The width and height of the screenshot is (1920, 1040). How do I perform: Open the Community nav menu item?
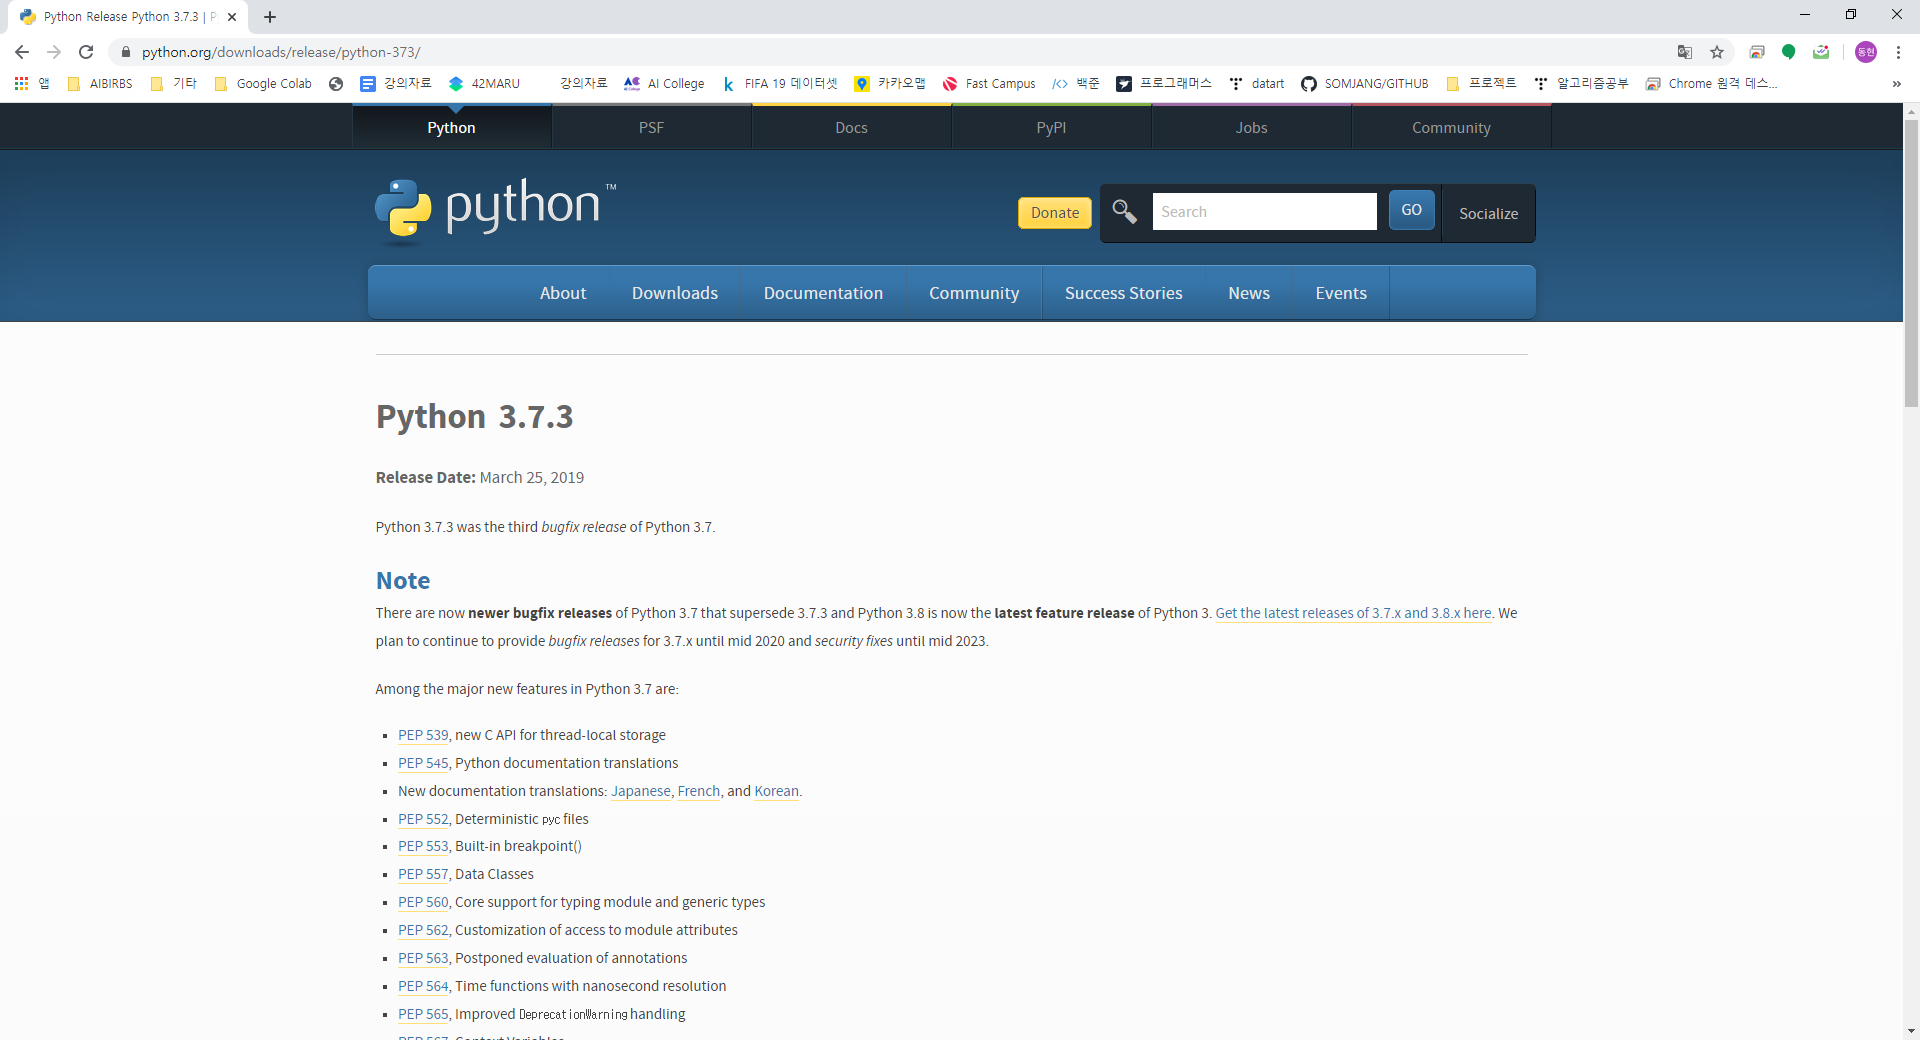pos(974,293)
